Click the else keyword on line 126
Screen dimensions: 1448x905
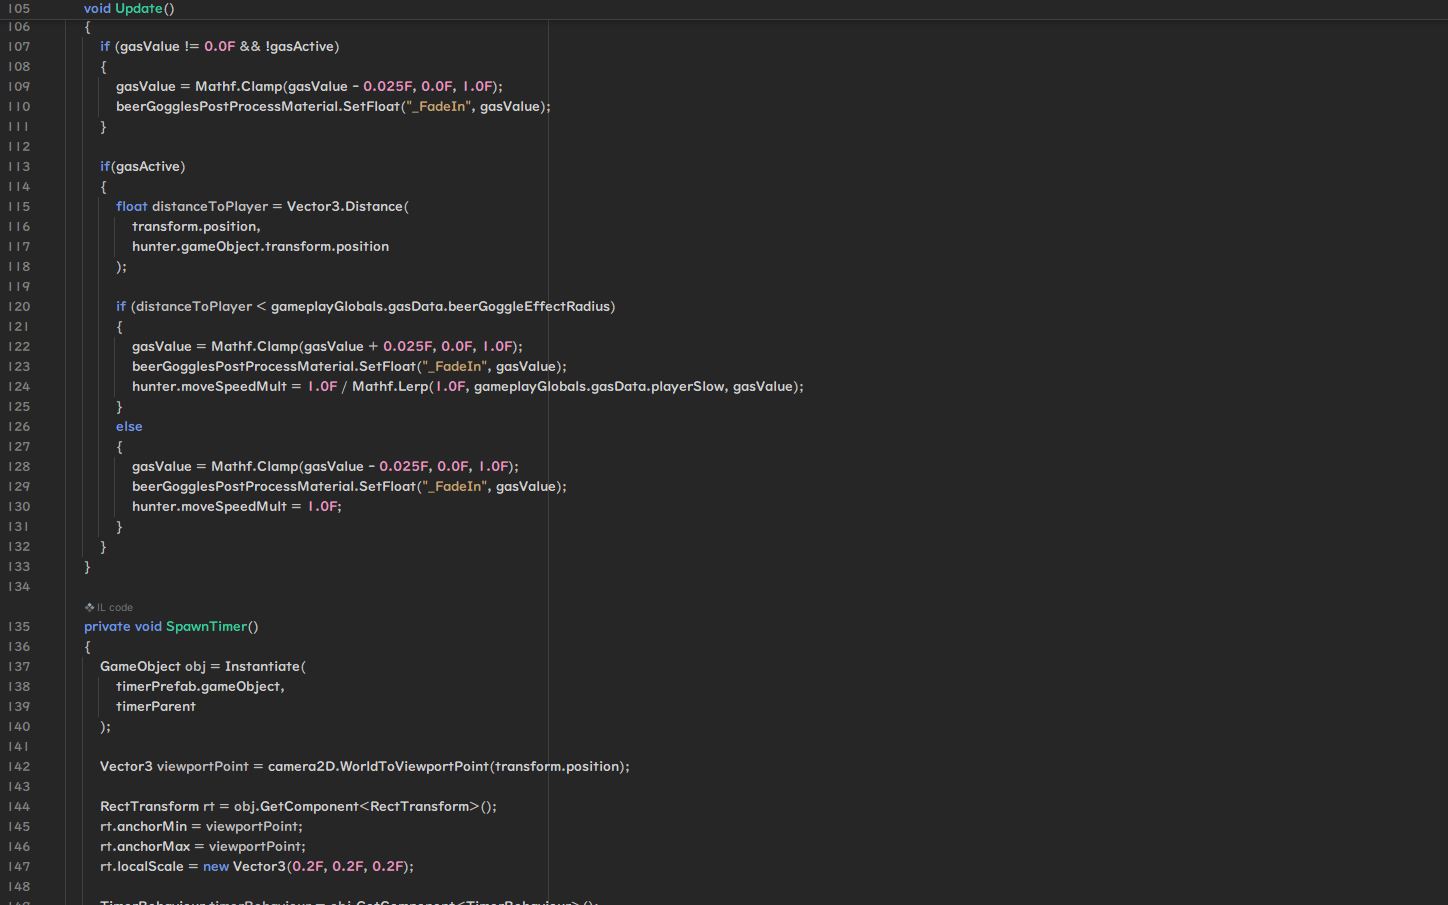point(129,426)
